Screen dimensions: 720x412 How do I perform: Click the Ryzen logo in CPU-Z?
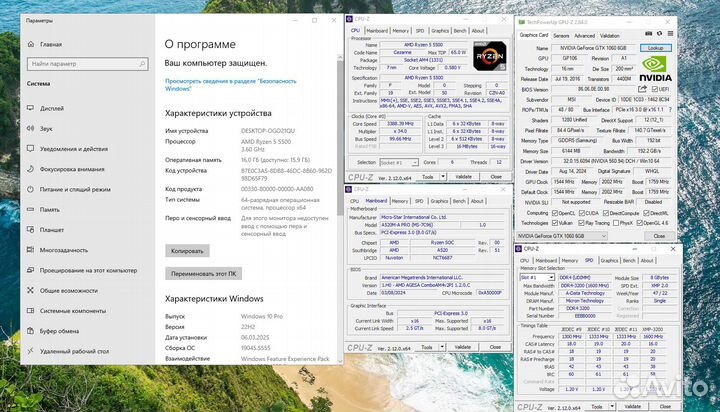coord(490,56)
